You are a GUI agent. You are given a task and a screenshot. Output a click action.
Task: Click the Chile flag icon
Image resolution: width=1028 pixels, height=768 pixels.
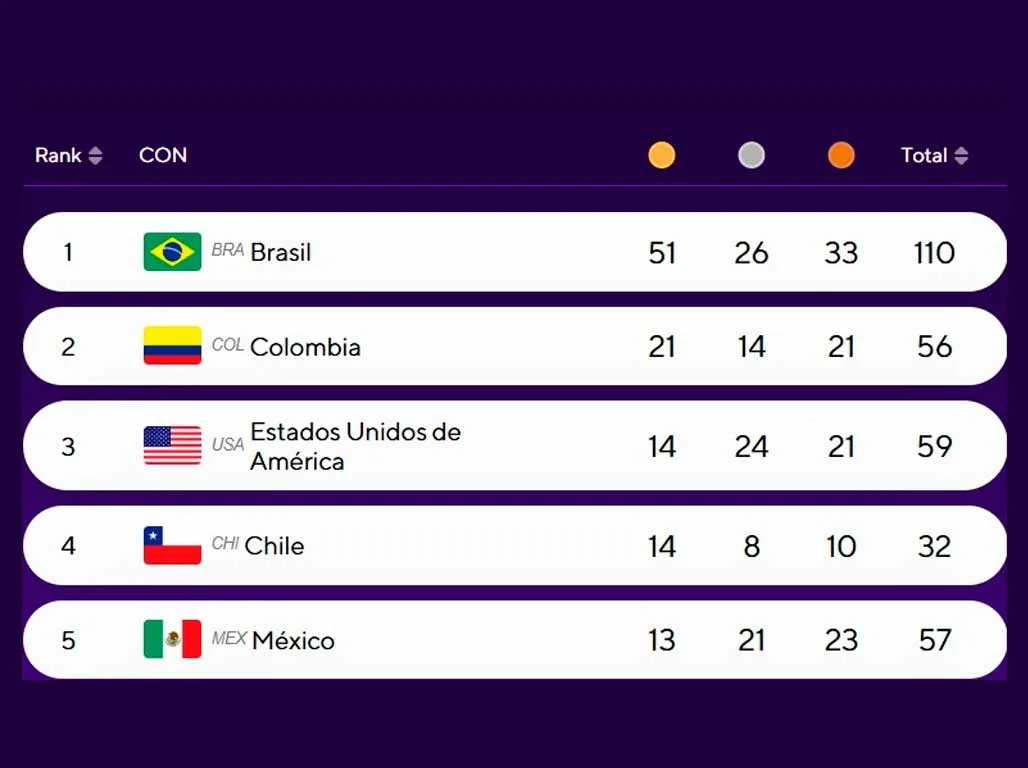click(x=172, y=545)
